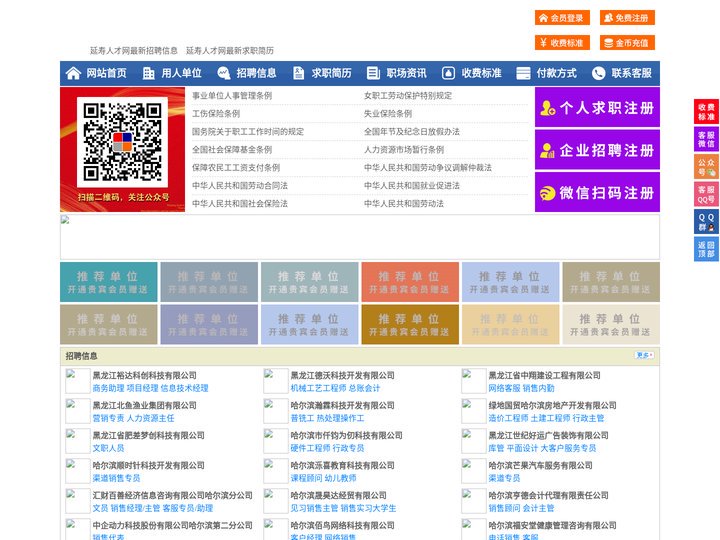Image resolution: width=720 pixels, height=540 pixels.
Task: Open 失业保险条例 link
Action: point(388,113)
